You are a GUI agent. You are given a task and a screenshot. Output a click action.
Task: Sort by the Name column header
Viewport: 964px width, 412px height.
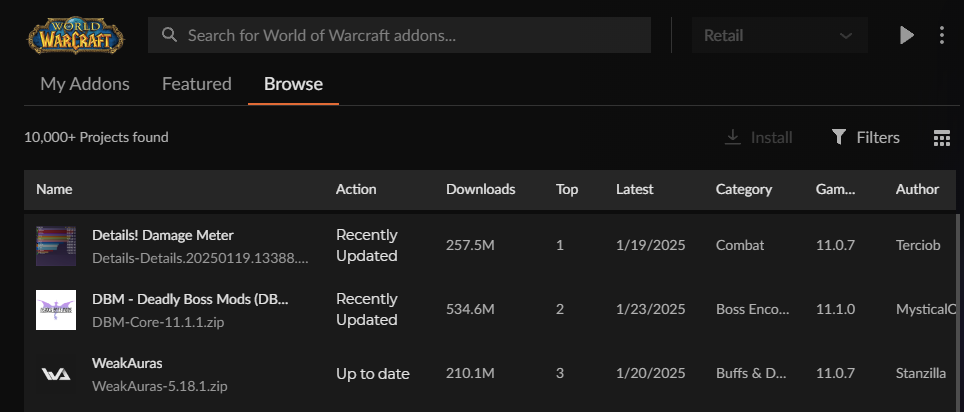coord(54,189)
